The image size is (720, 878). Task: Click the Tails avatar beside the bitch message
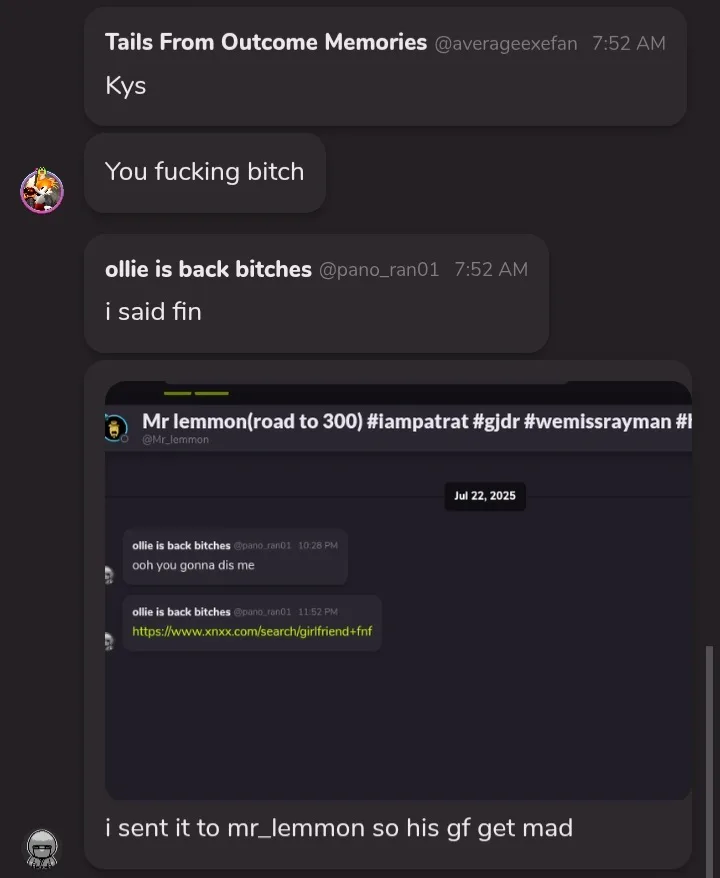42,190
